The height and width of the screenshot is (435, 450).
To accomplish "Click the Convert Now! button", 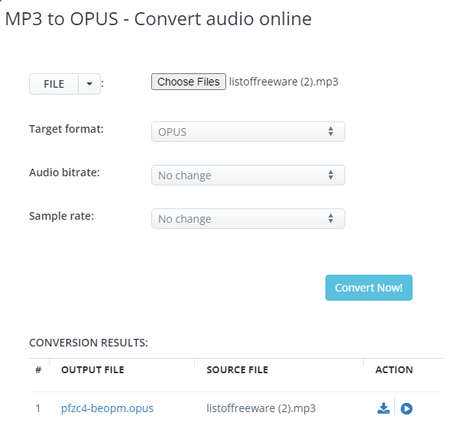I will pos(369,288).
